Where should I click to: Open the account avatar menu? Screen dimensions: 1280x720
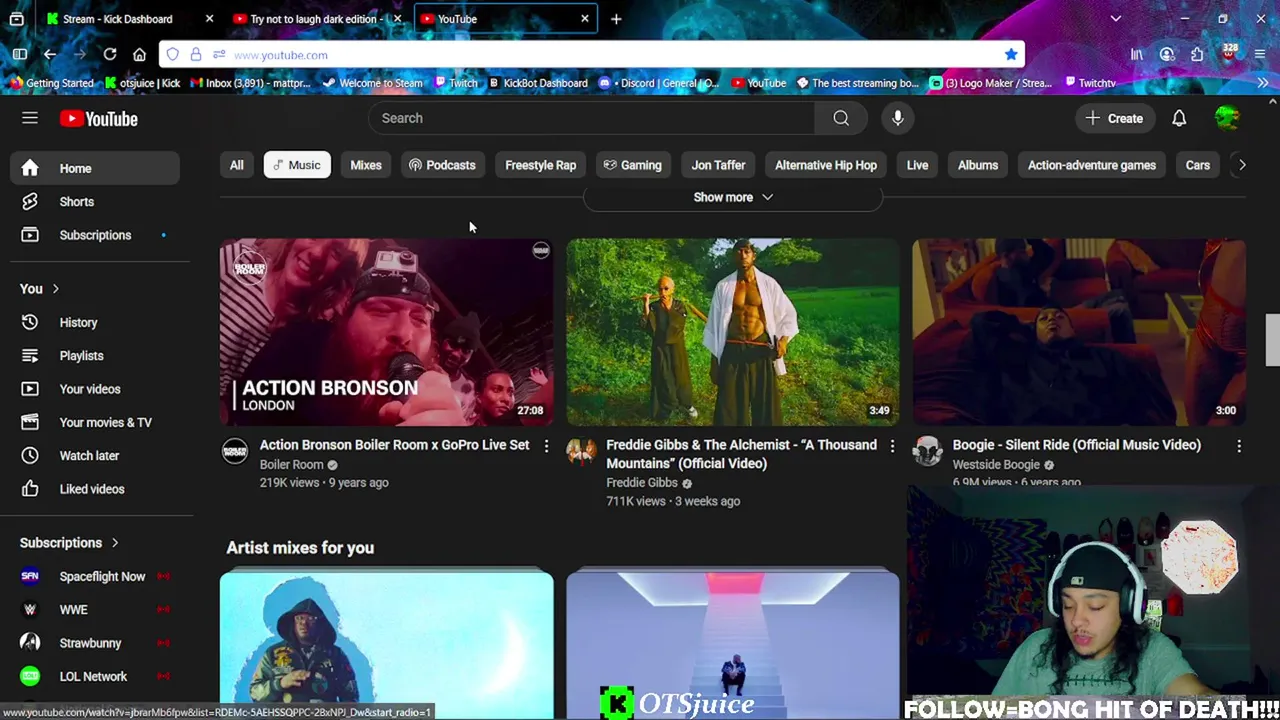point(1227,118)
